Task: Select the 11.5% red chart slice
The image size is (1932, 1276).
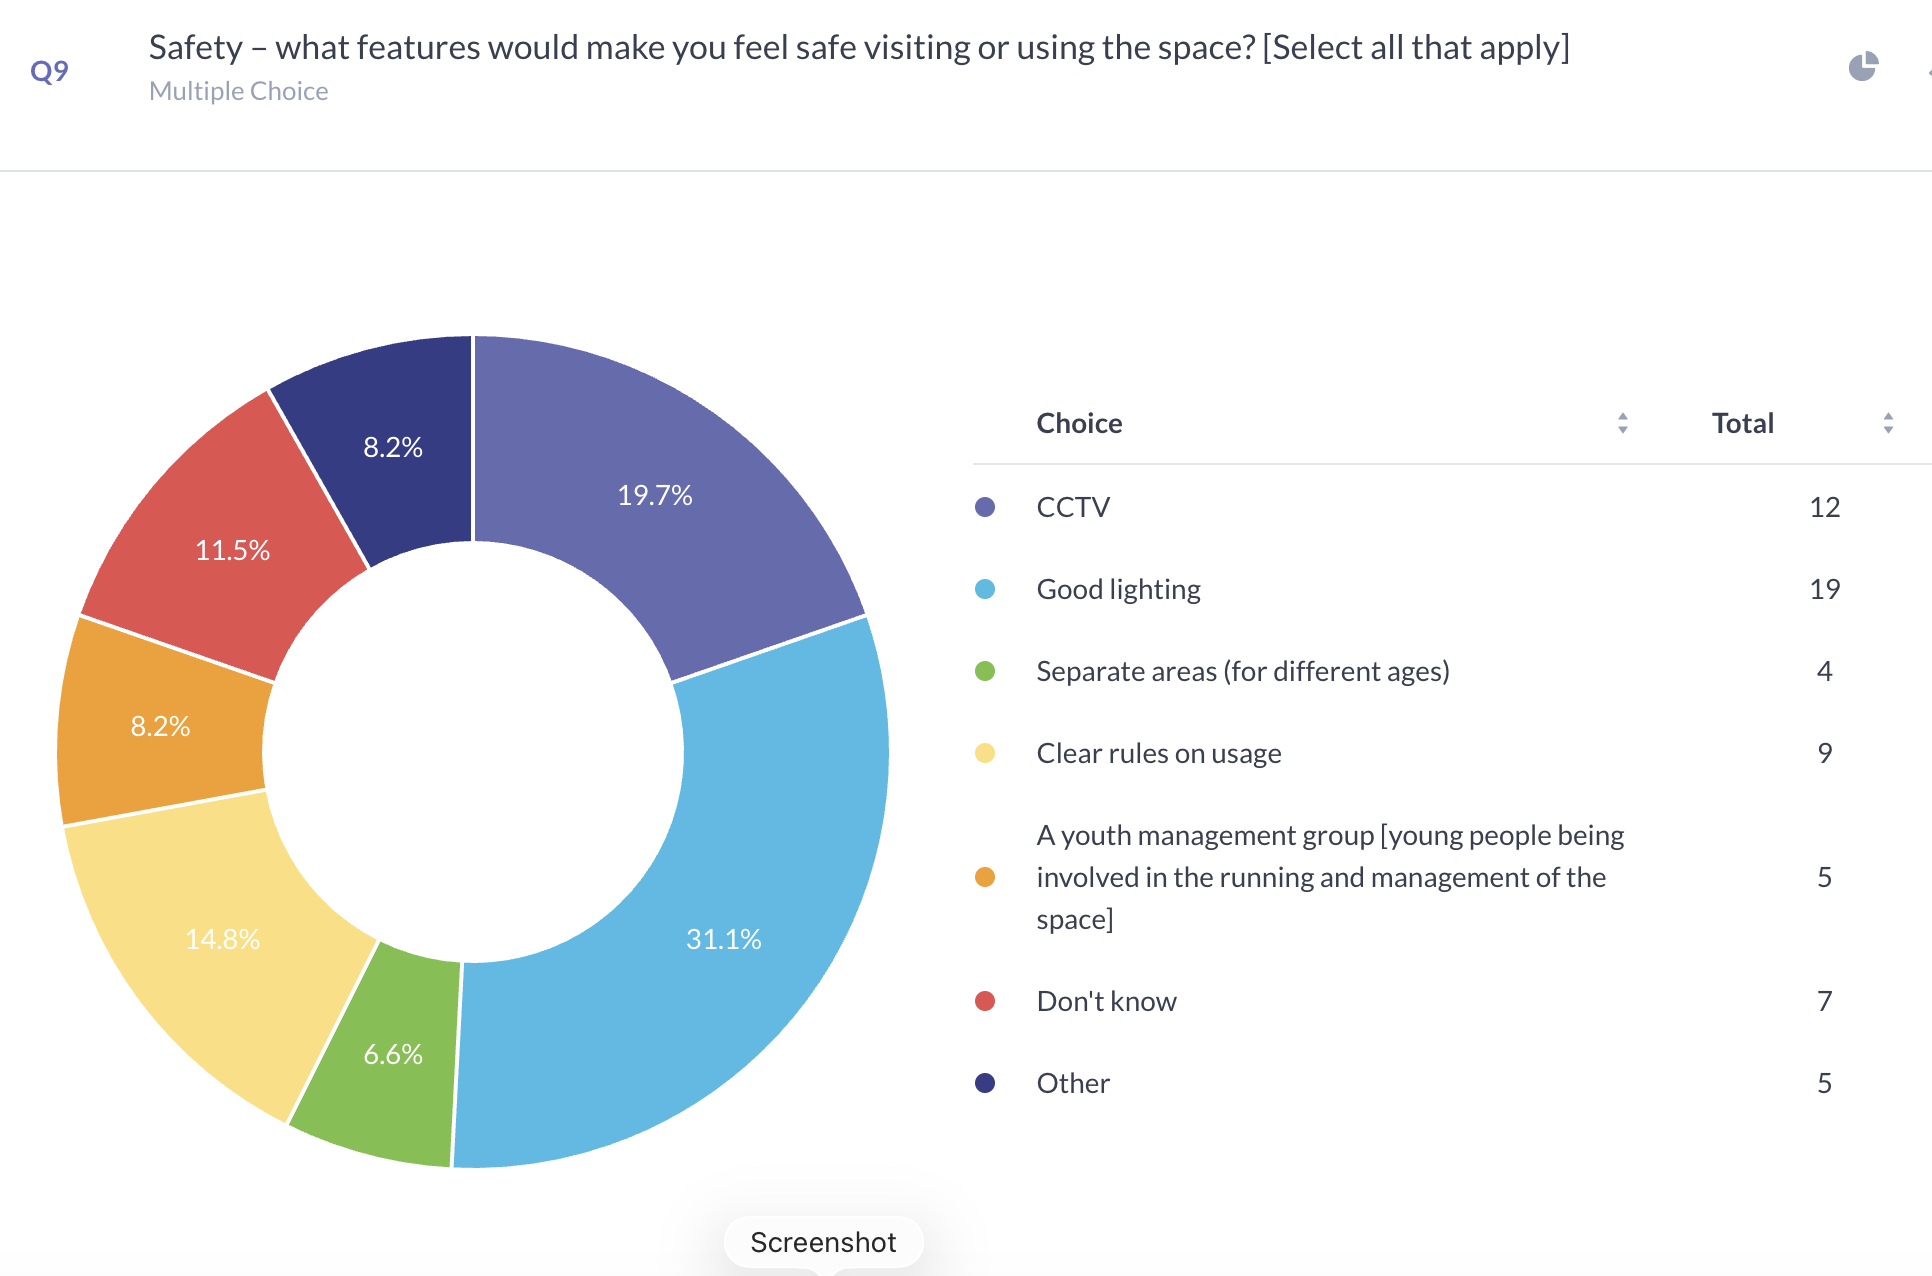Action: [x=232, y=550]
